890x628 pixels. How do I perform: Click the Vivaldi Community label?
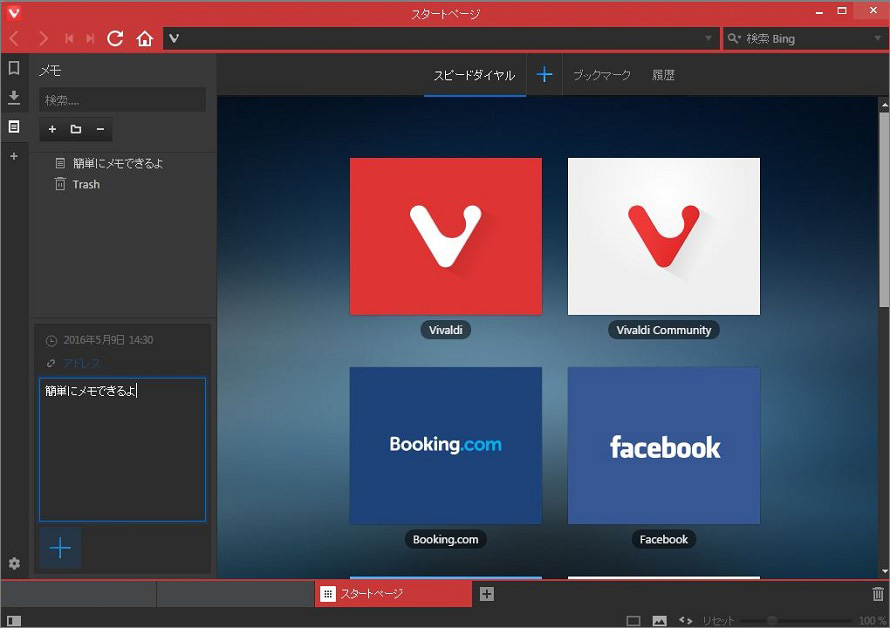[x=664, y=330]
